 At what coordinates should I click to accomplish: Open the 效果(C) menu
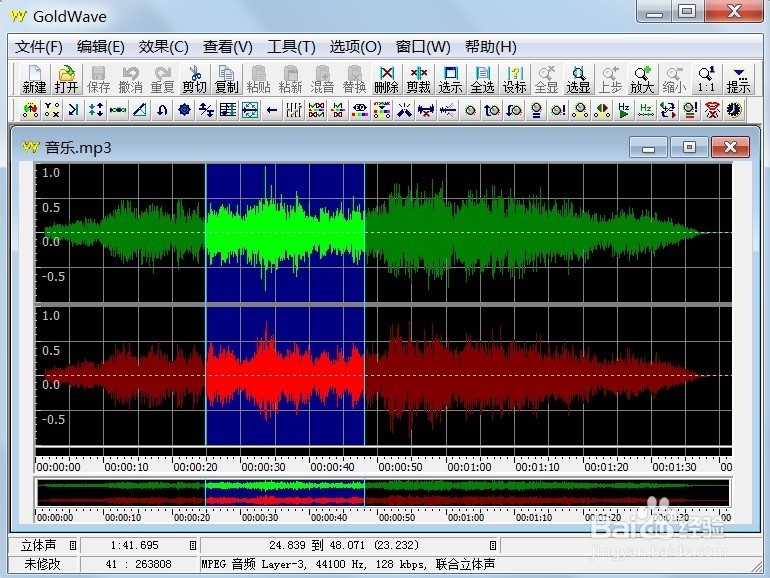[x=164, y=47]
